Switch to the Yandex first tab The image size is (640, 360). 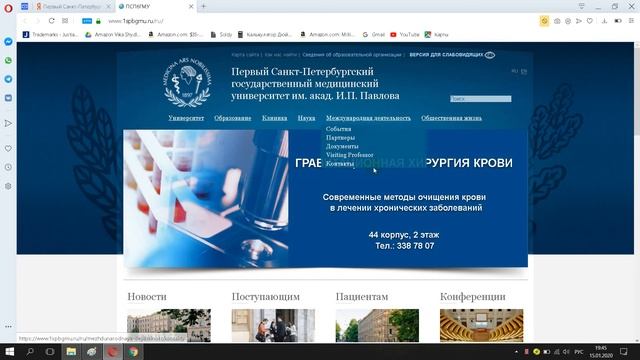click(73, 7)
